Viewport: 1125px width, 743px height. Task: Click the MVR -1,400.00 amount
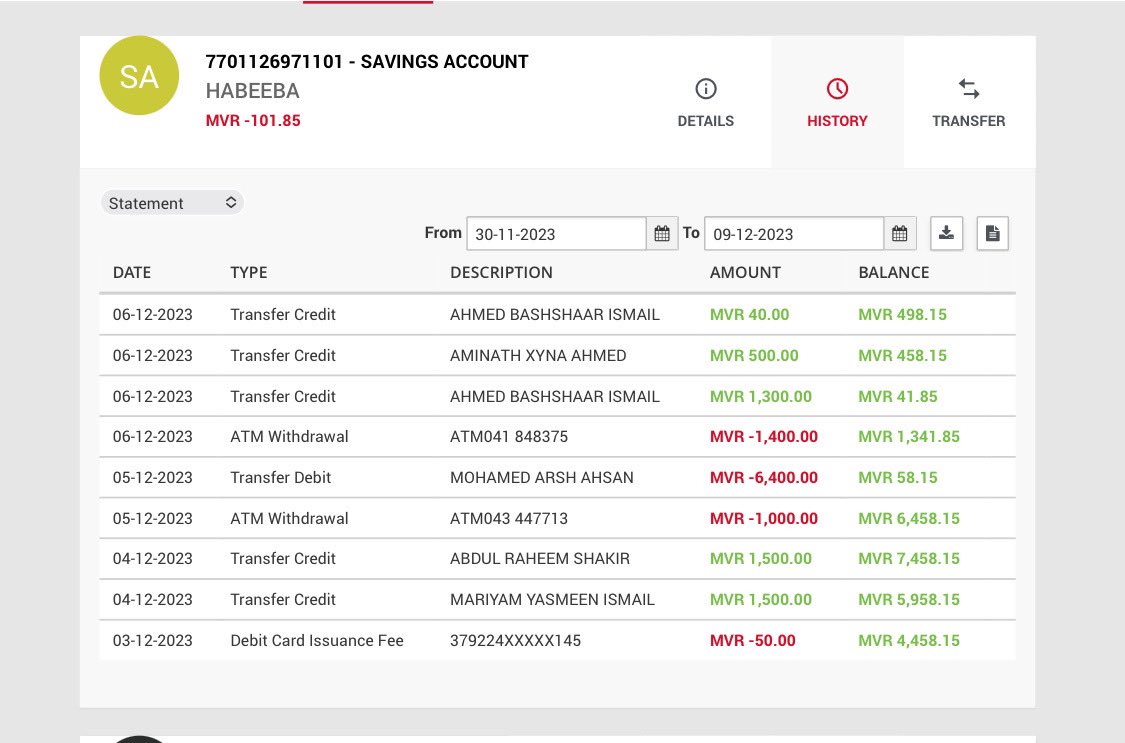764,437
